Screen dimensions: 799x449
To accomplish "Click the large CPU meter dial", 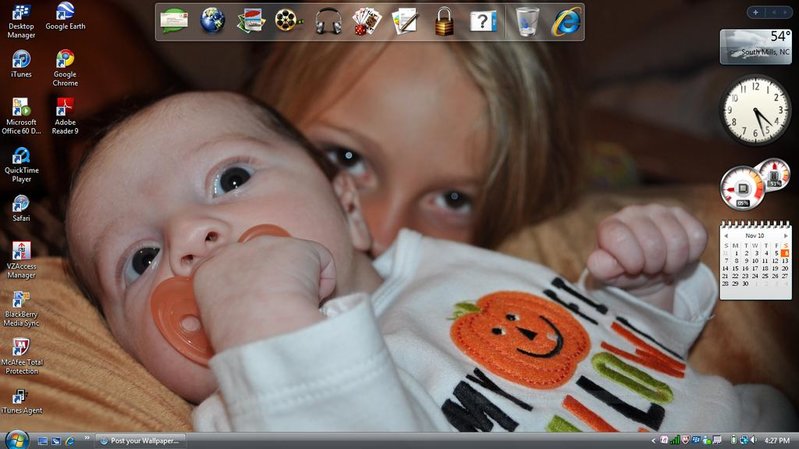I will (x=742, y=188).
